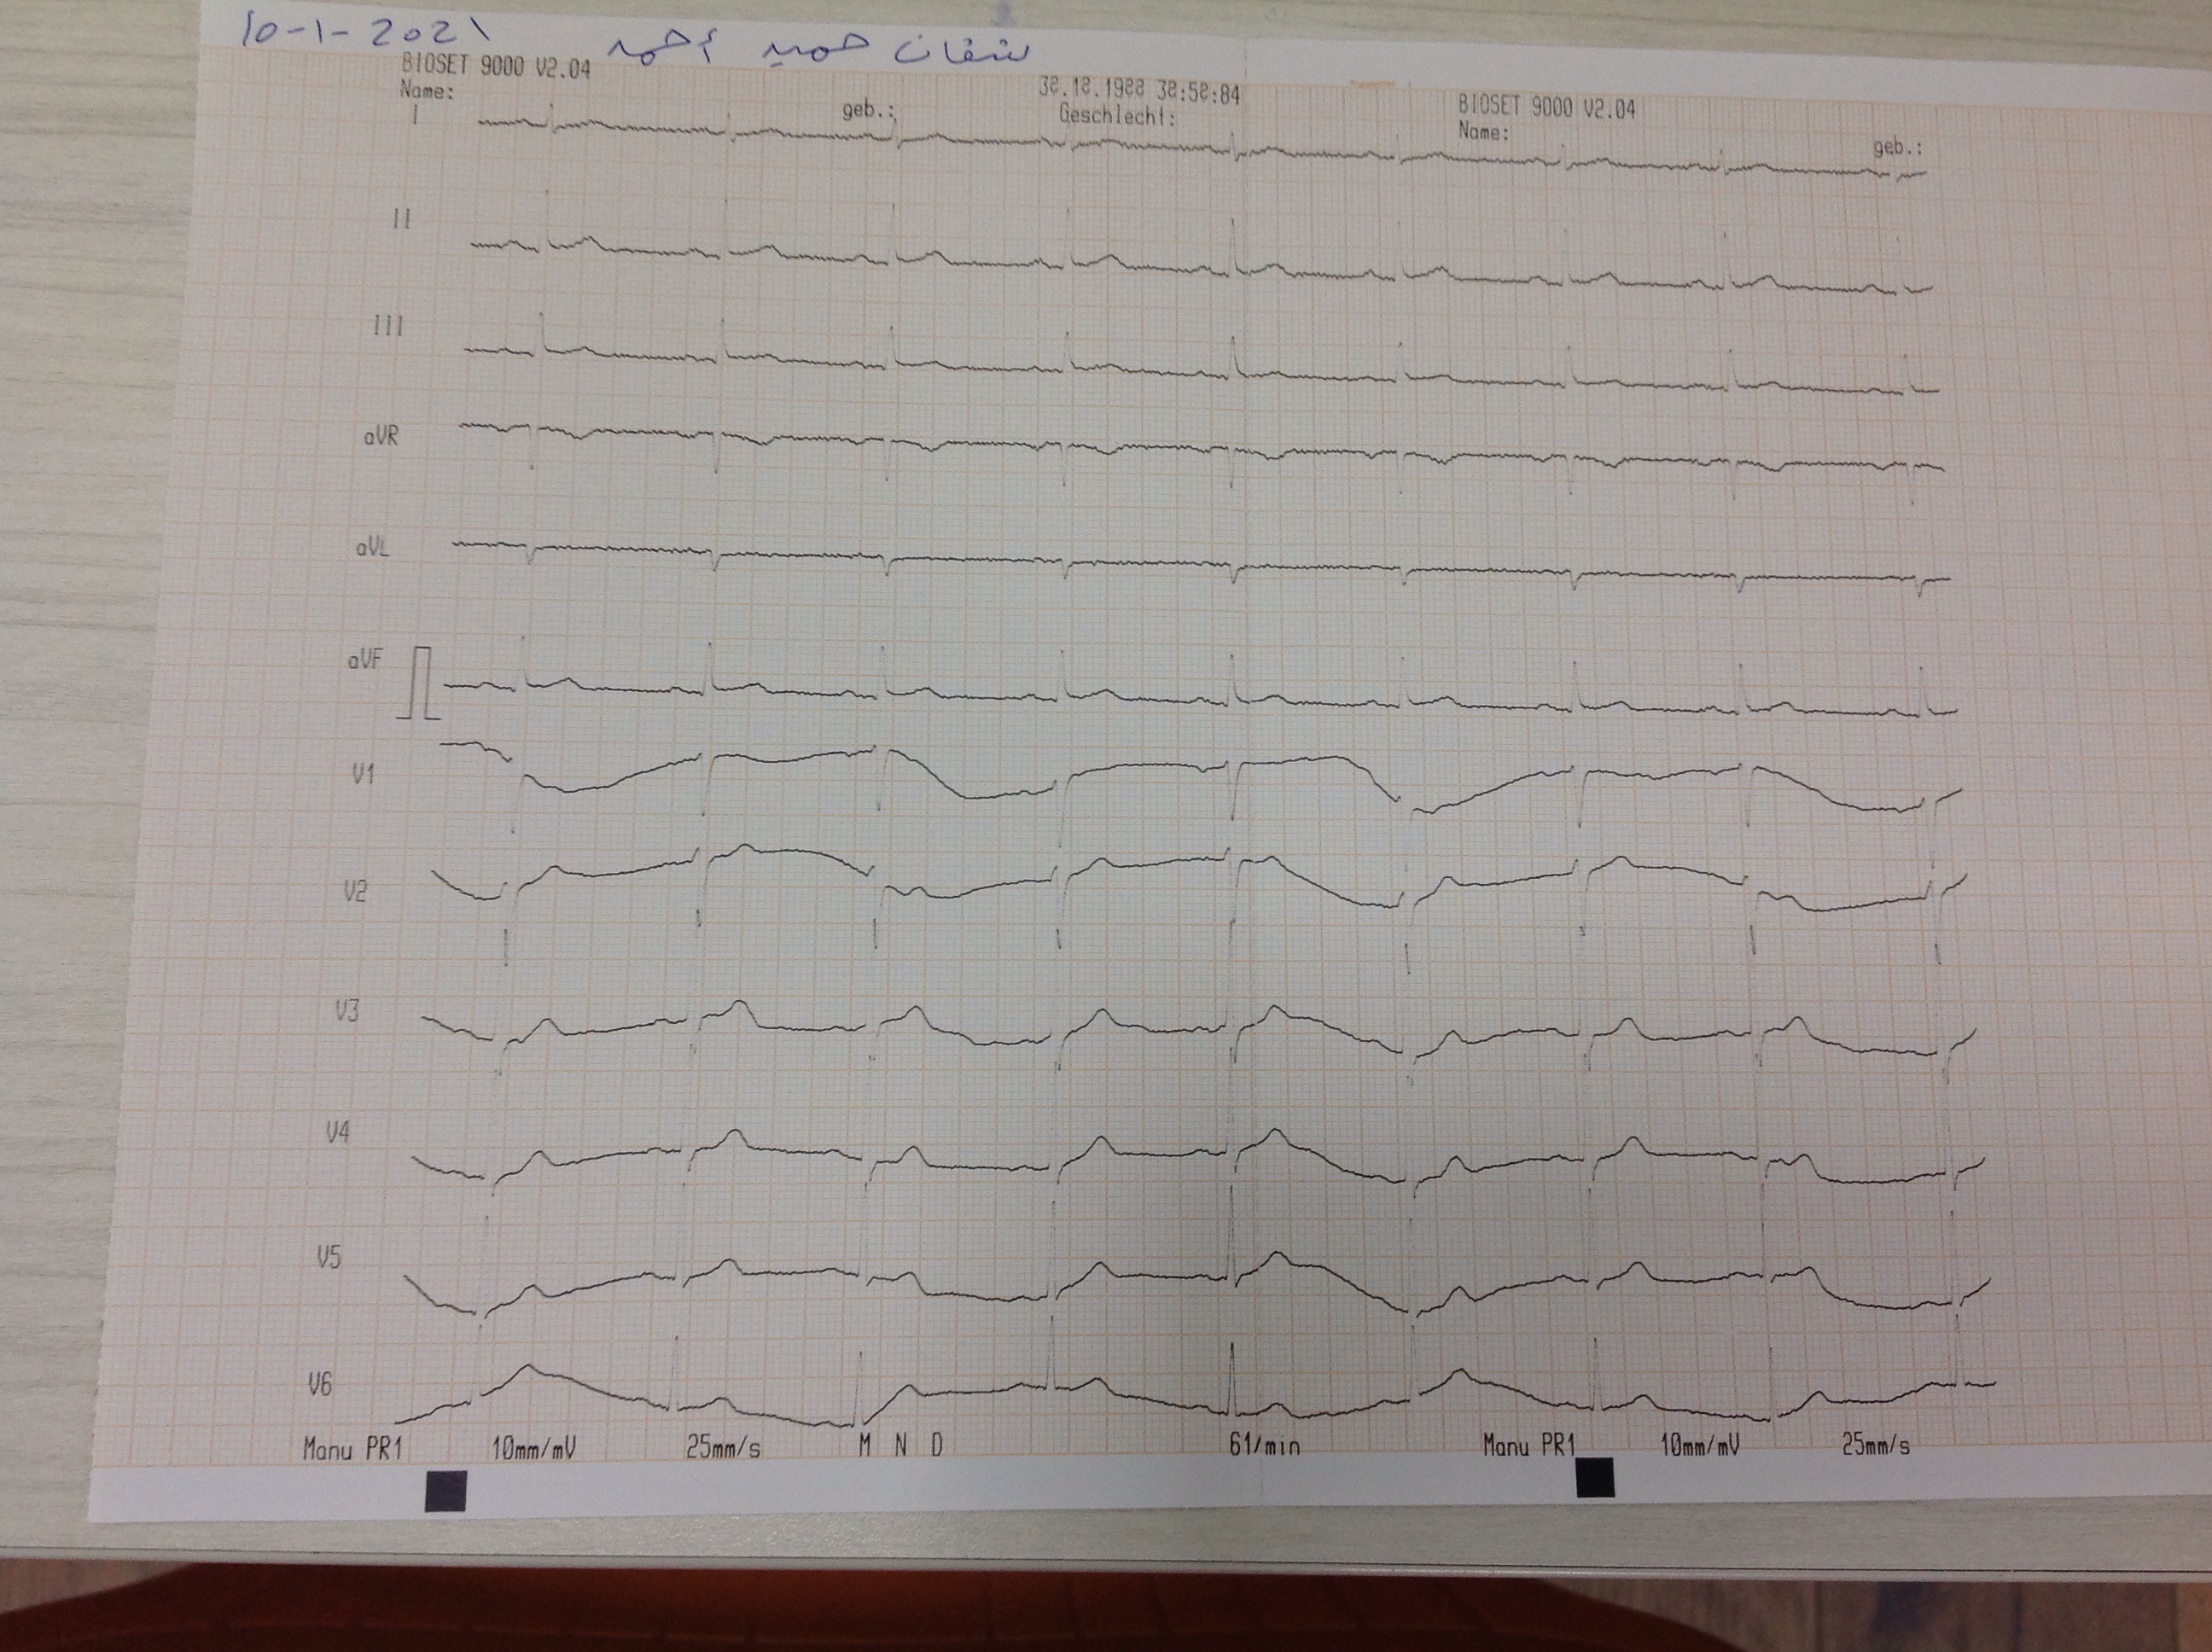Click the lead V3 label
Viewport: 2212px width, 1652px height.
click(346, 1011)
